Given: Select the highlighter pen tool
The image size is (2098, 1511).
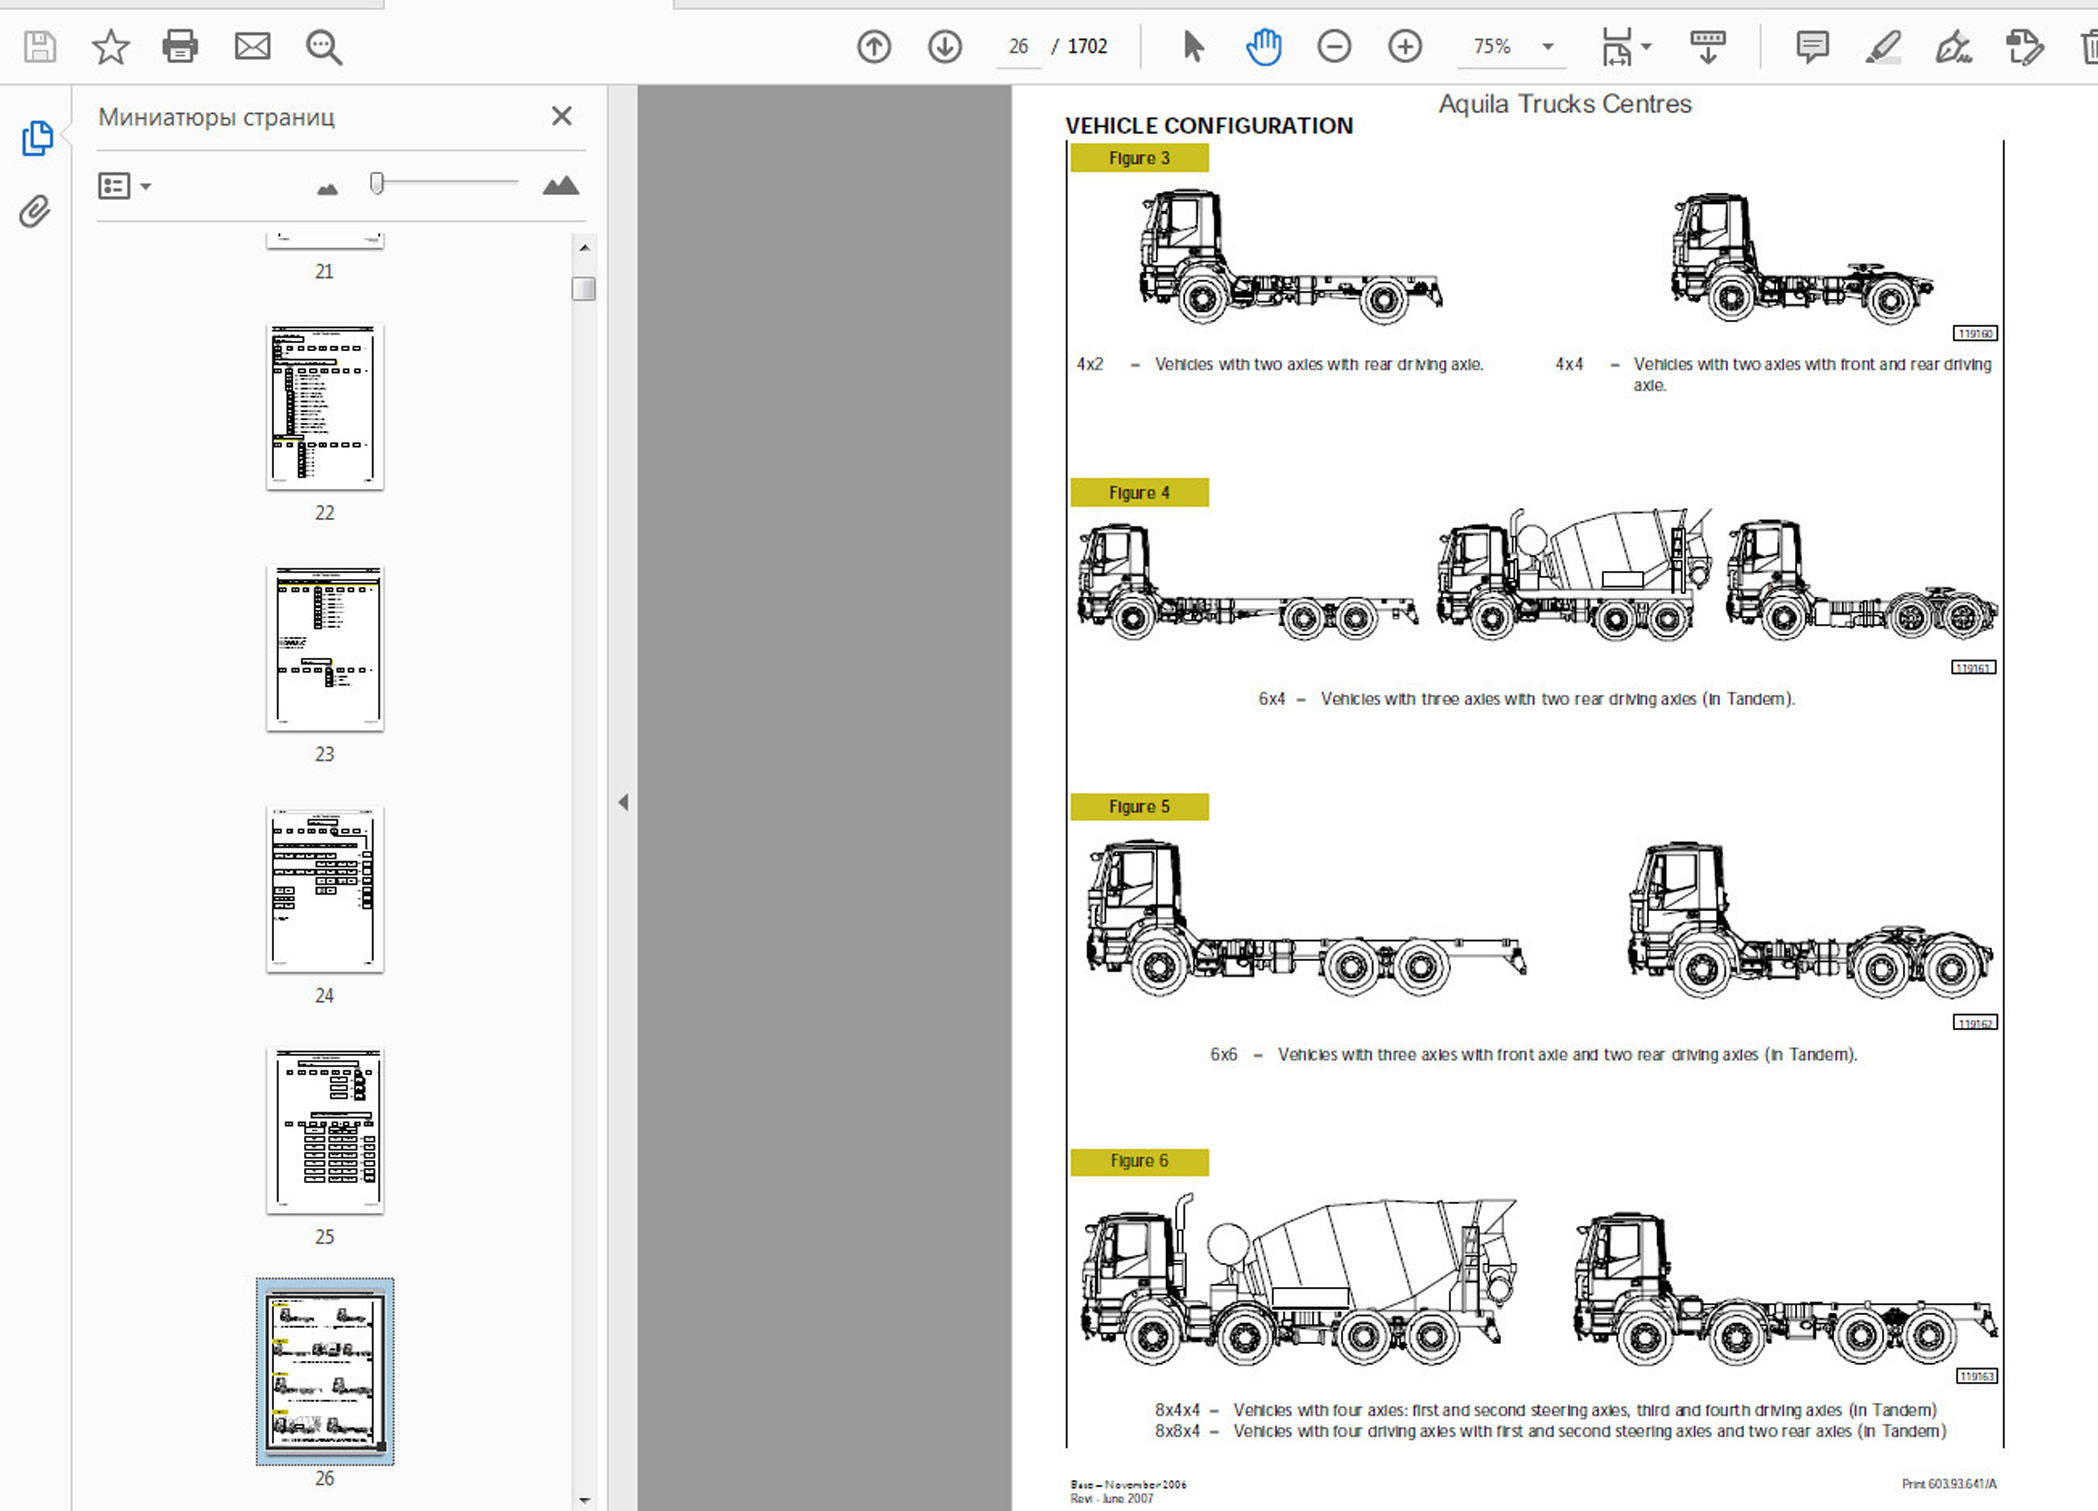Looking at the screenshot, I should [1883, 46].
